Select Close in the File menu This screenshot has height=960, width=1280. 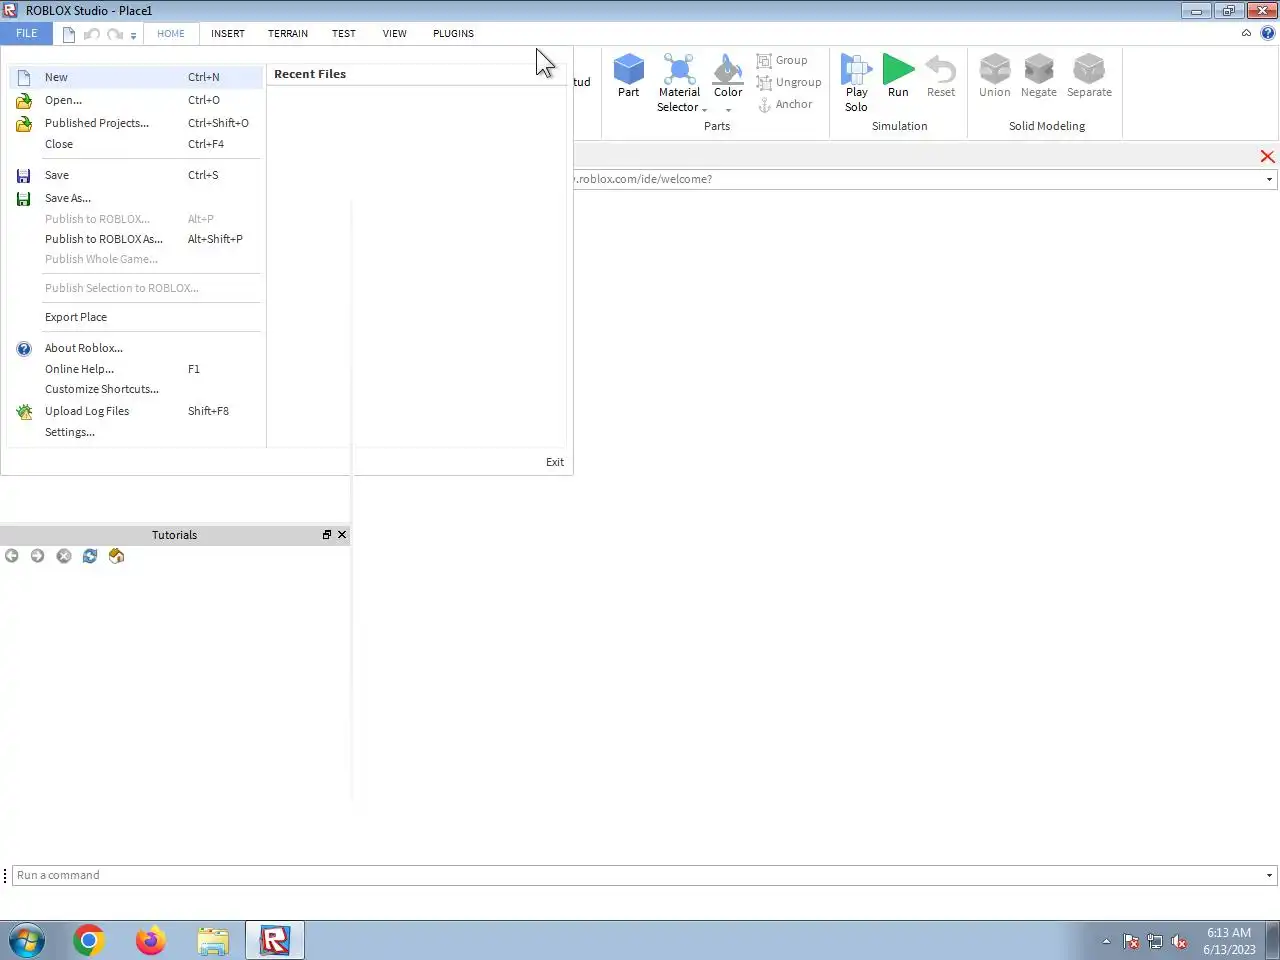point(135,144)
